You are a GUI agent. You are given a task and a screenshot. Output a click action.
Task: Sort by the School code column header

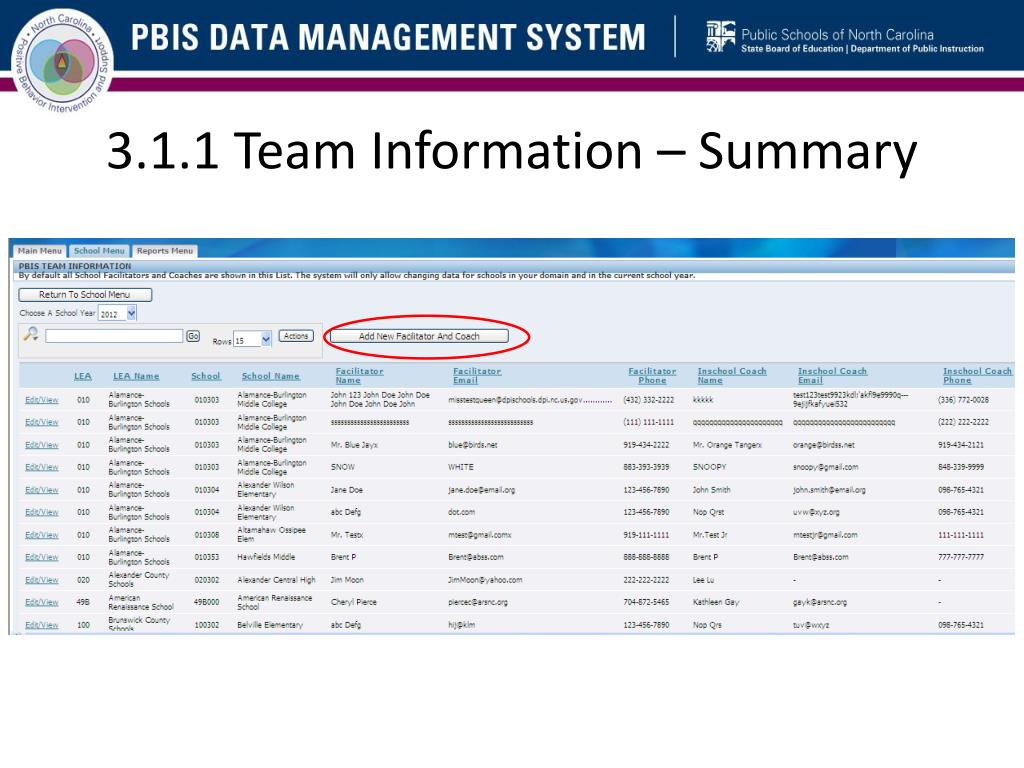point(206,376)
